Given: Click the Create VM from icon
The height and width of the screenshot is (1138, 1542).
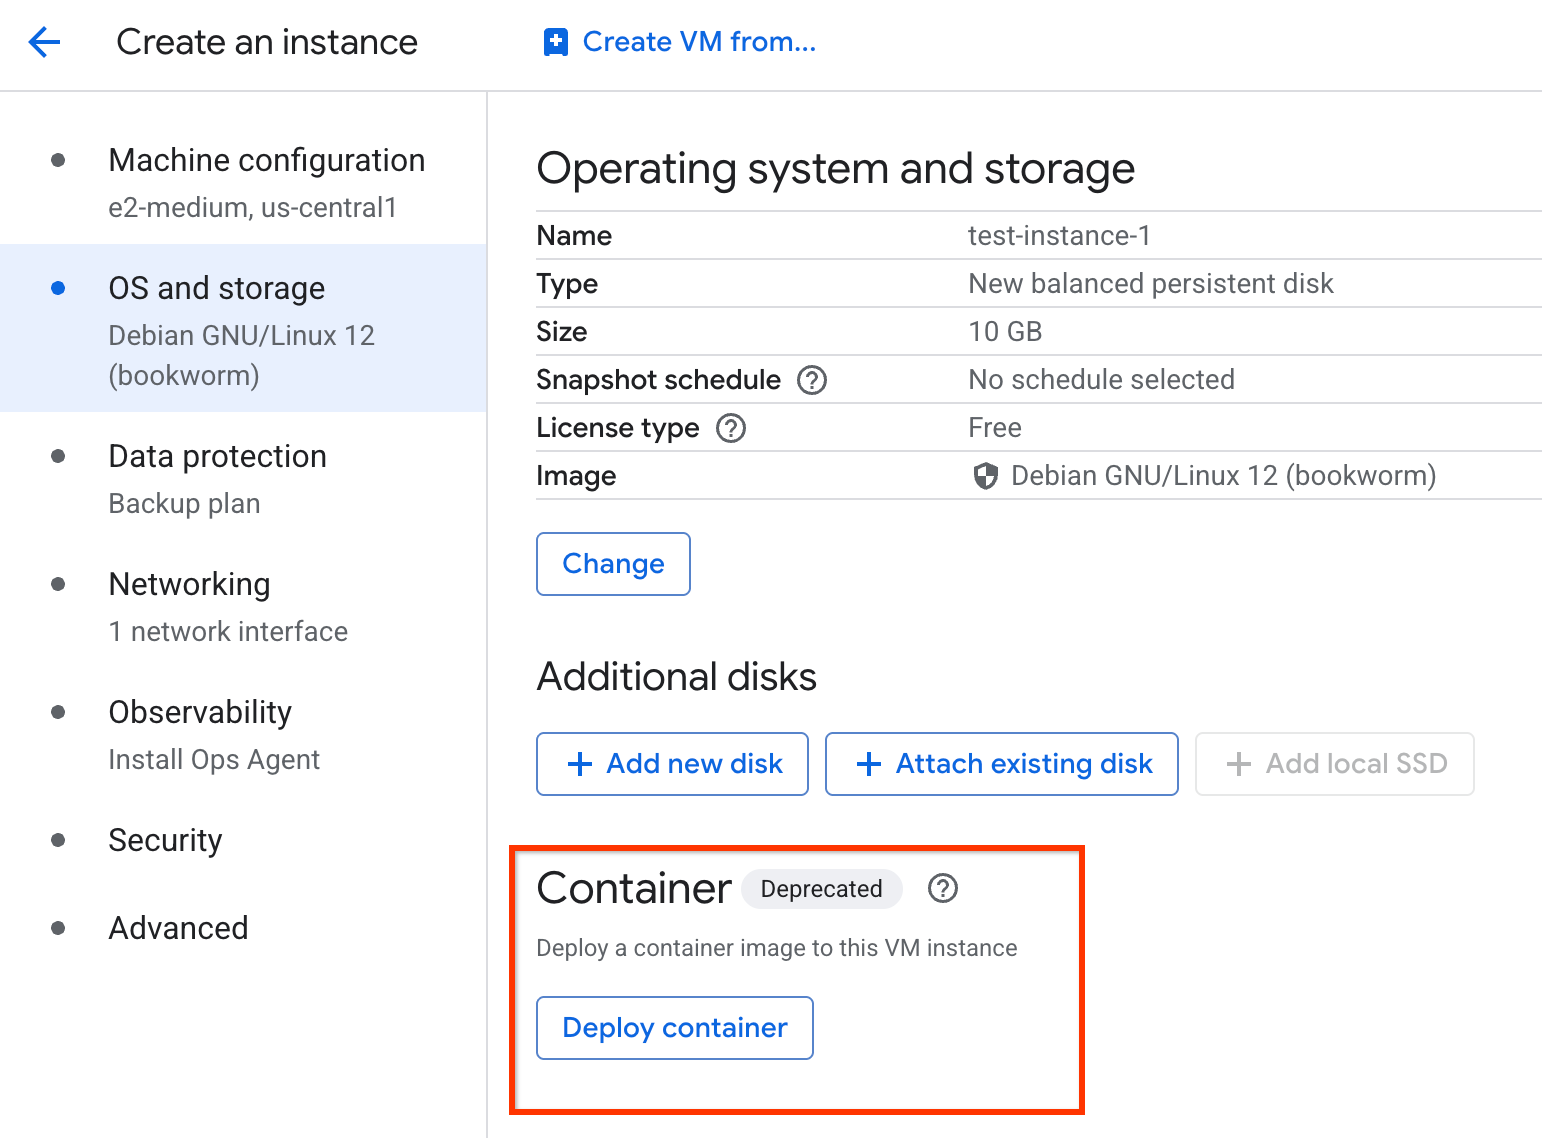Looking at the screenshot, I should click(x=555, y=41).
